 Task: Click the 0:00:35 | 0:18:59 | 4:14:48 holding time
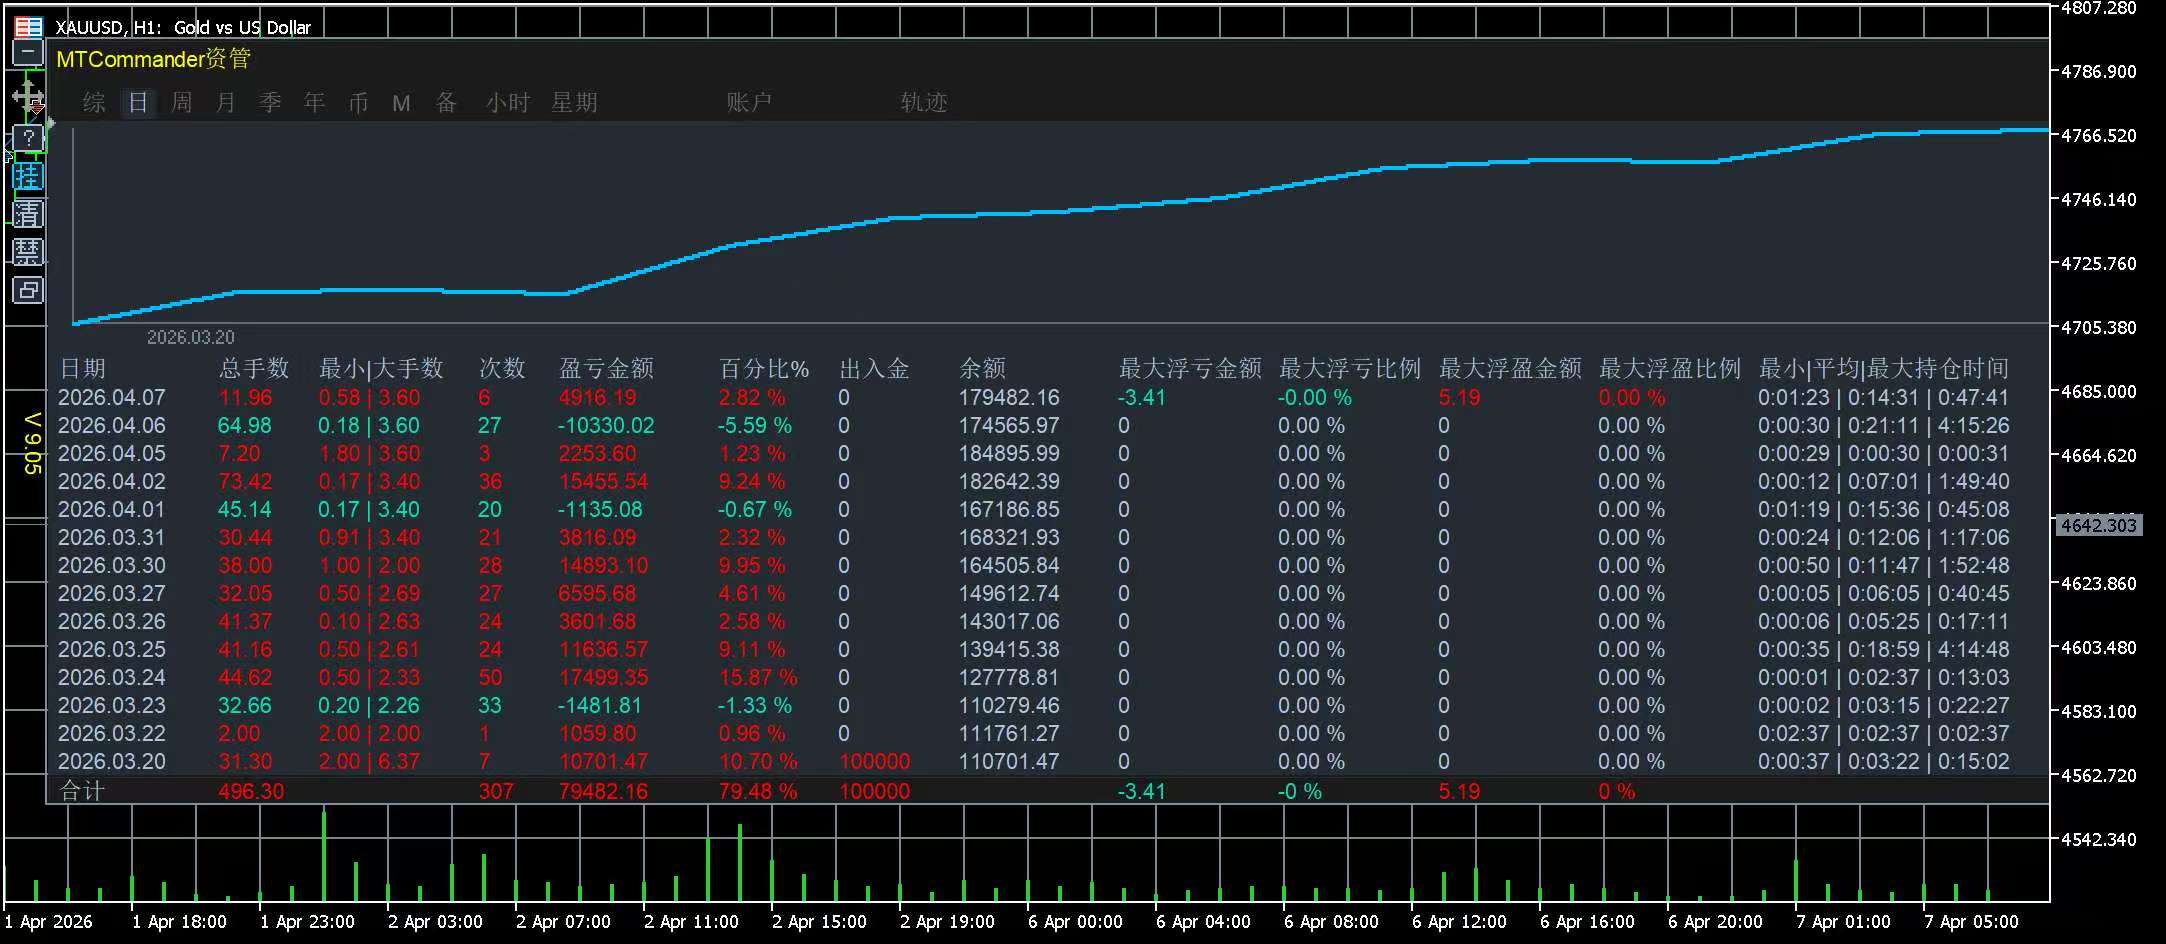coord(1884,649)
